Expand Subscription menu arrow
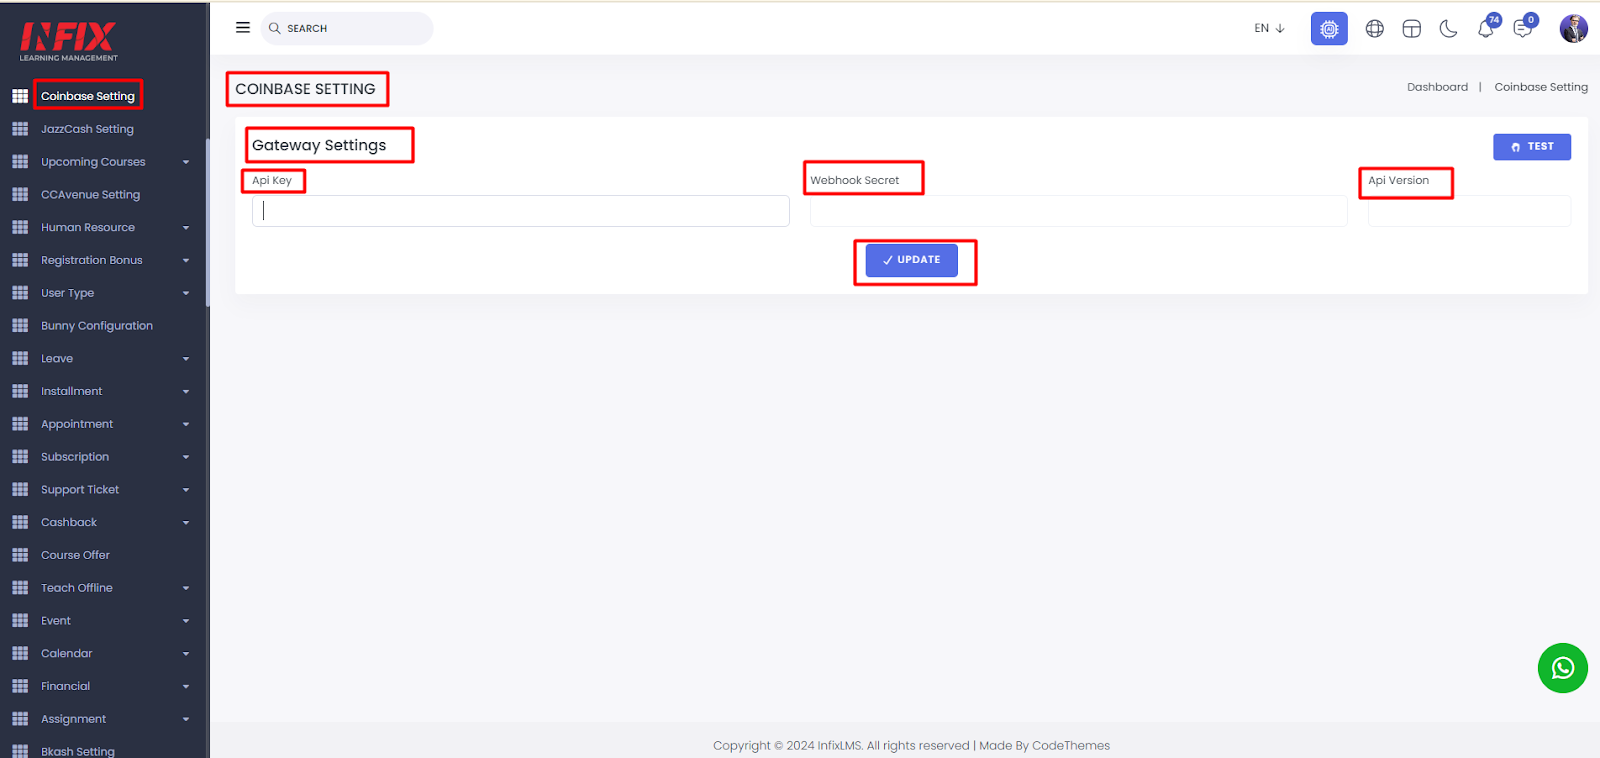The width and height of the screenshot is (1600, 758). point(186,457)
